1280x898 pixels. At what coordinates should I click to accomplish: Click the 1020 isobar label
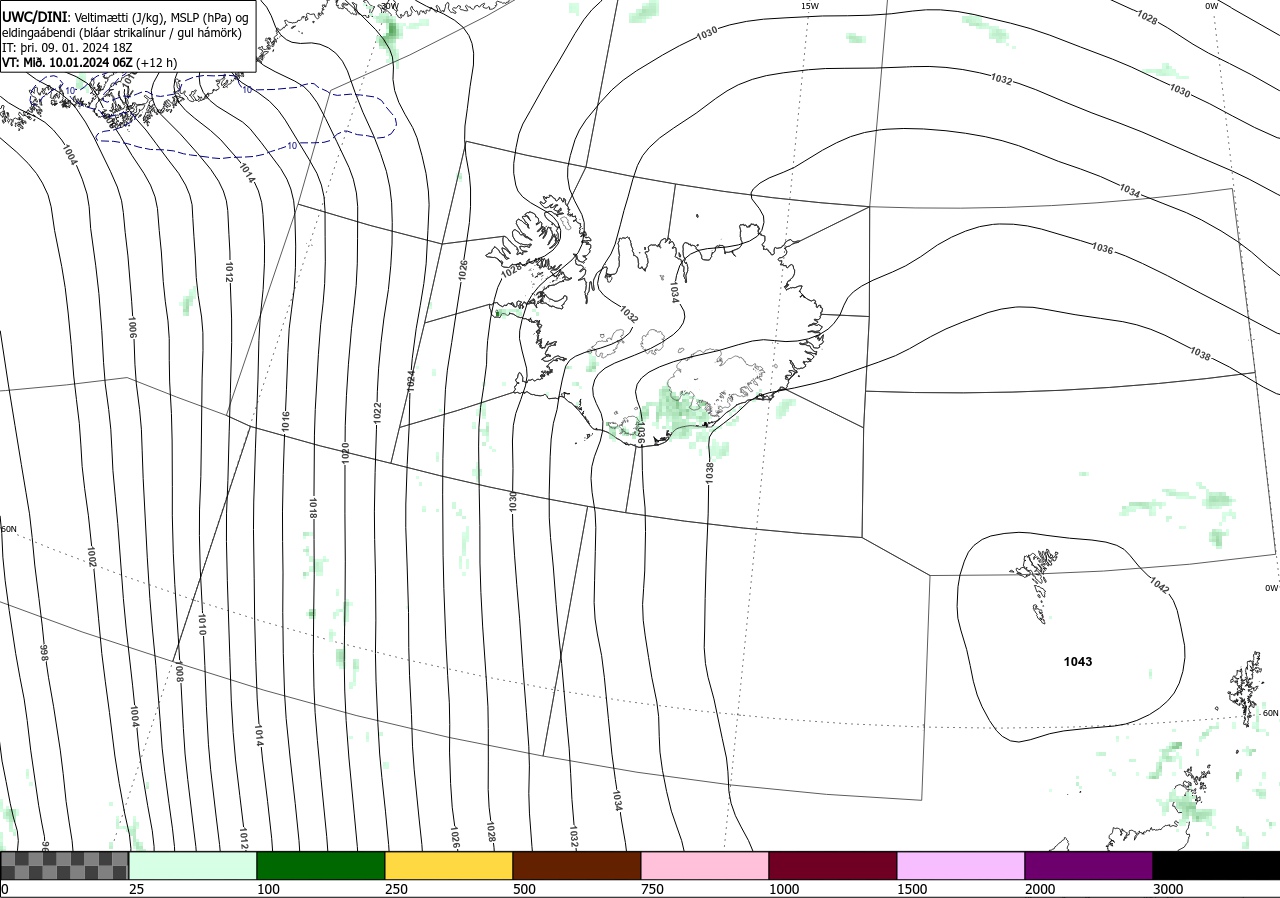point(345,453)
